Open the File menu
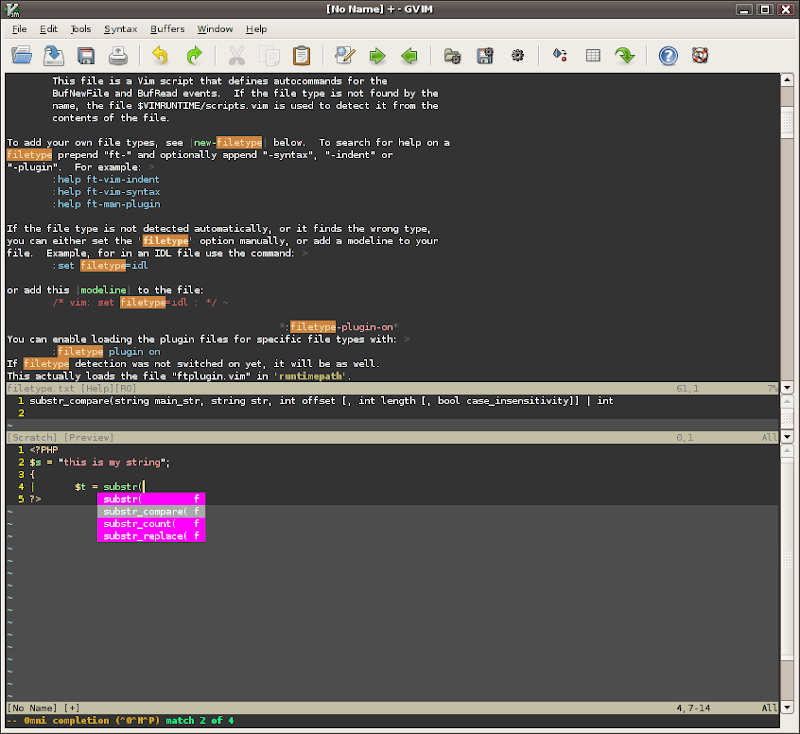 pos(19,29)
